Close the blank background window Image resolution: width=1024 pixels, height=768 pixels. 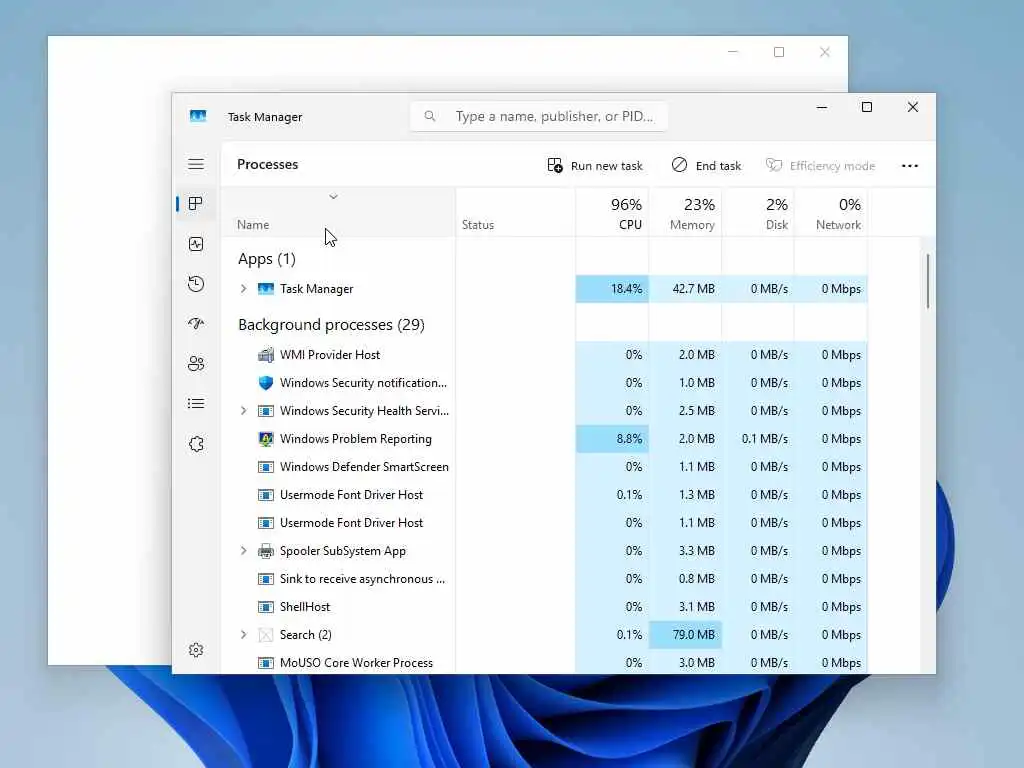825,52
